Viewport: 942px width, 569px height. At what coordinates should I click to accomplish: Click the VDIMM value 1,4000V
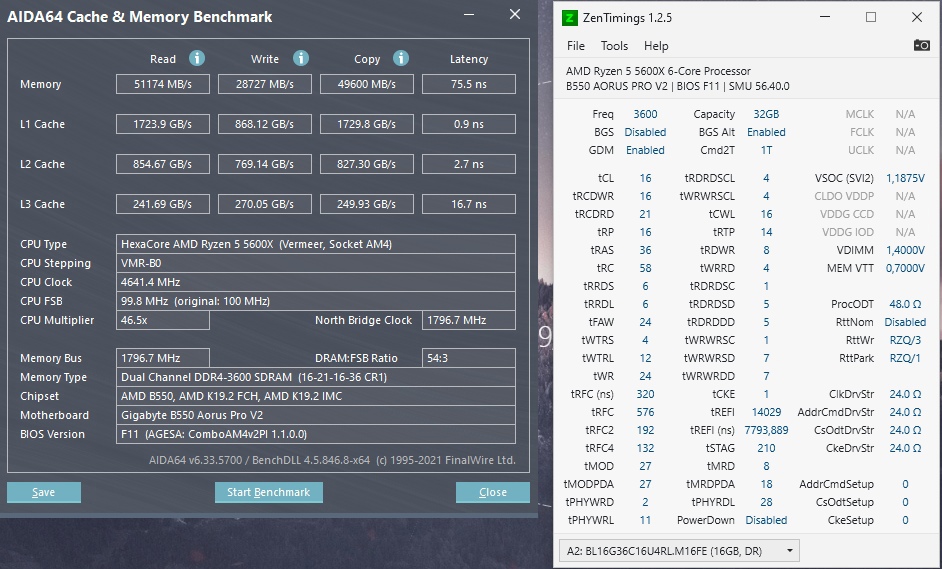(905, 250)
